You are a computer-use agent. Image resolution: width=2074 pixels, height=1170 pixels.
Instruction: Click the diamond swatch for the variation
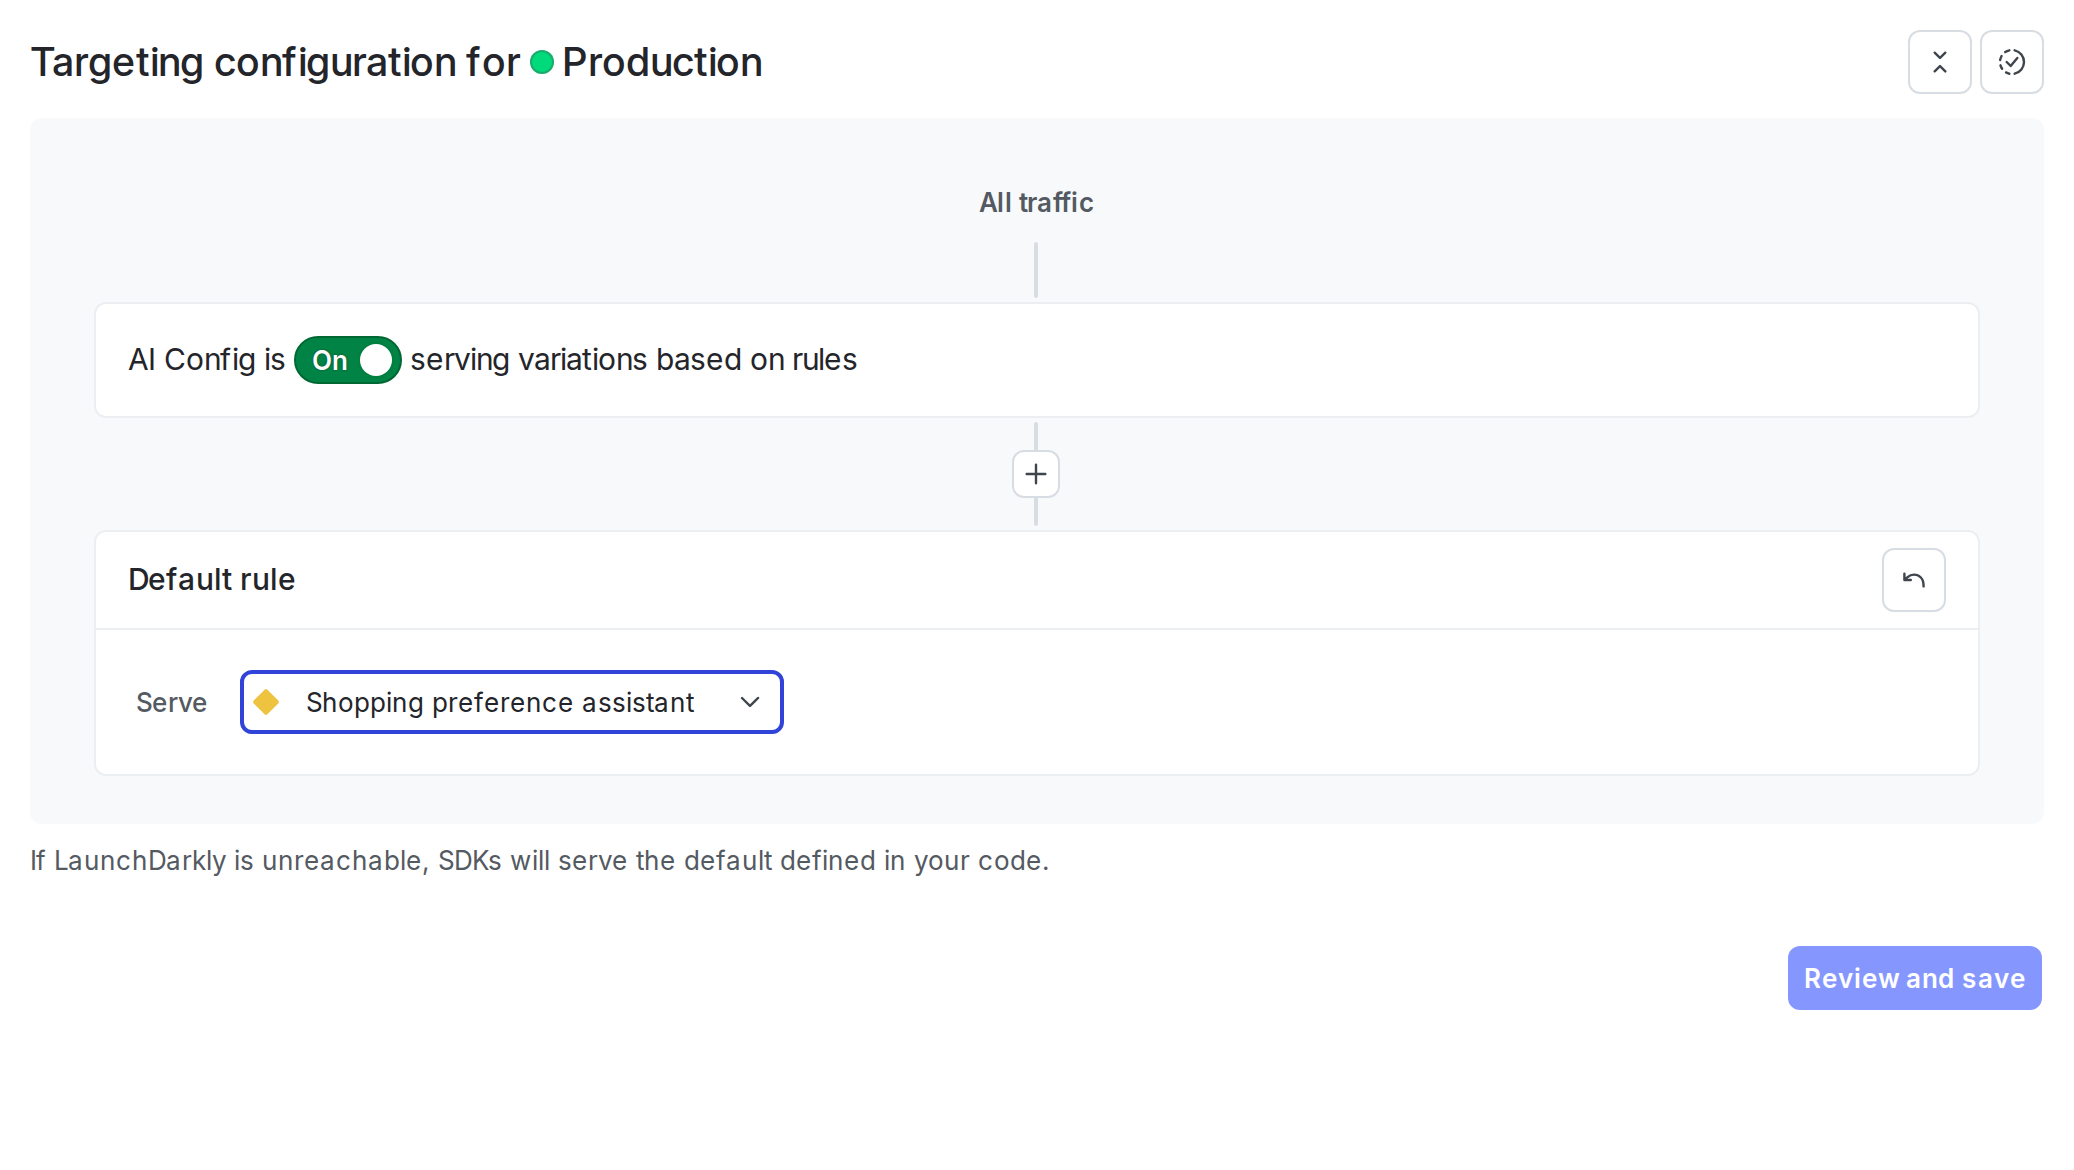coord(268,702)
